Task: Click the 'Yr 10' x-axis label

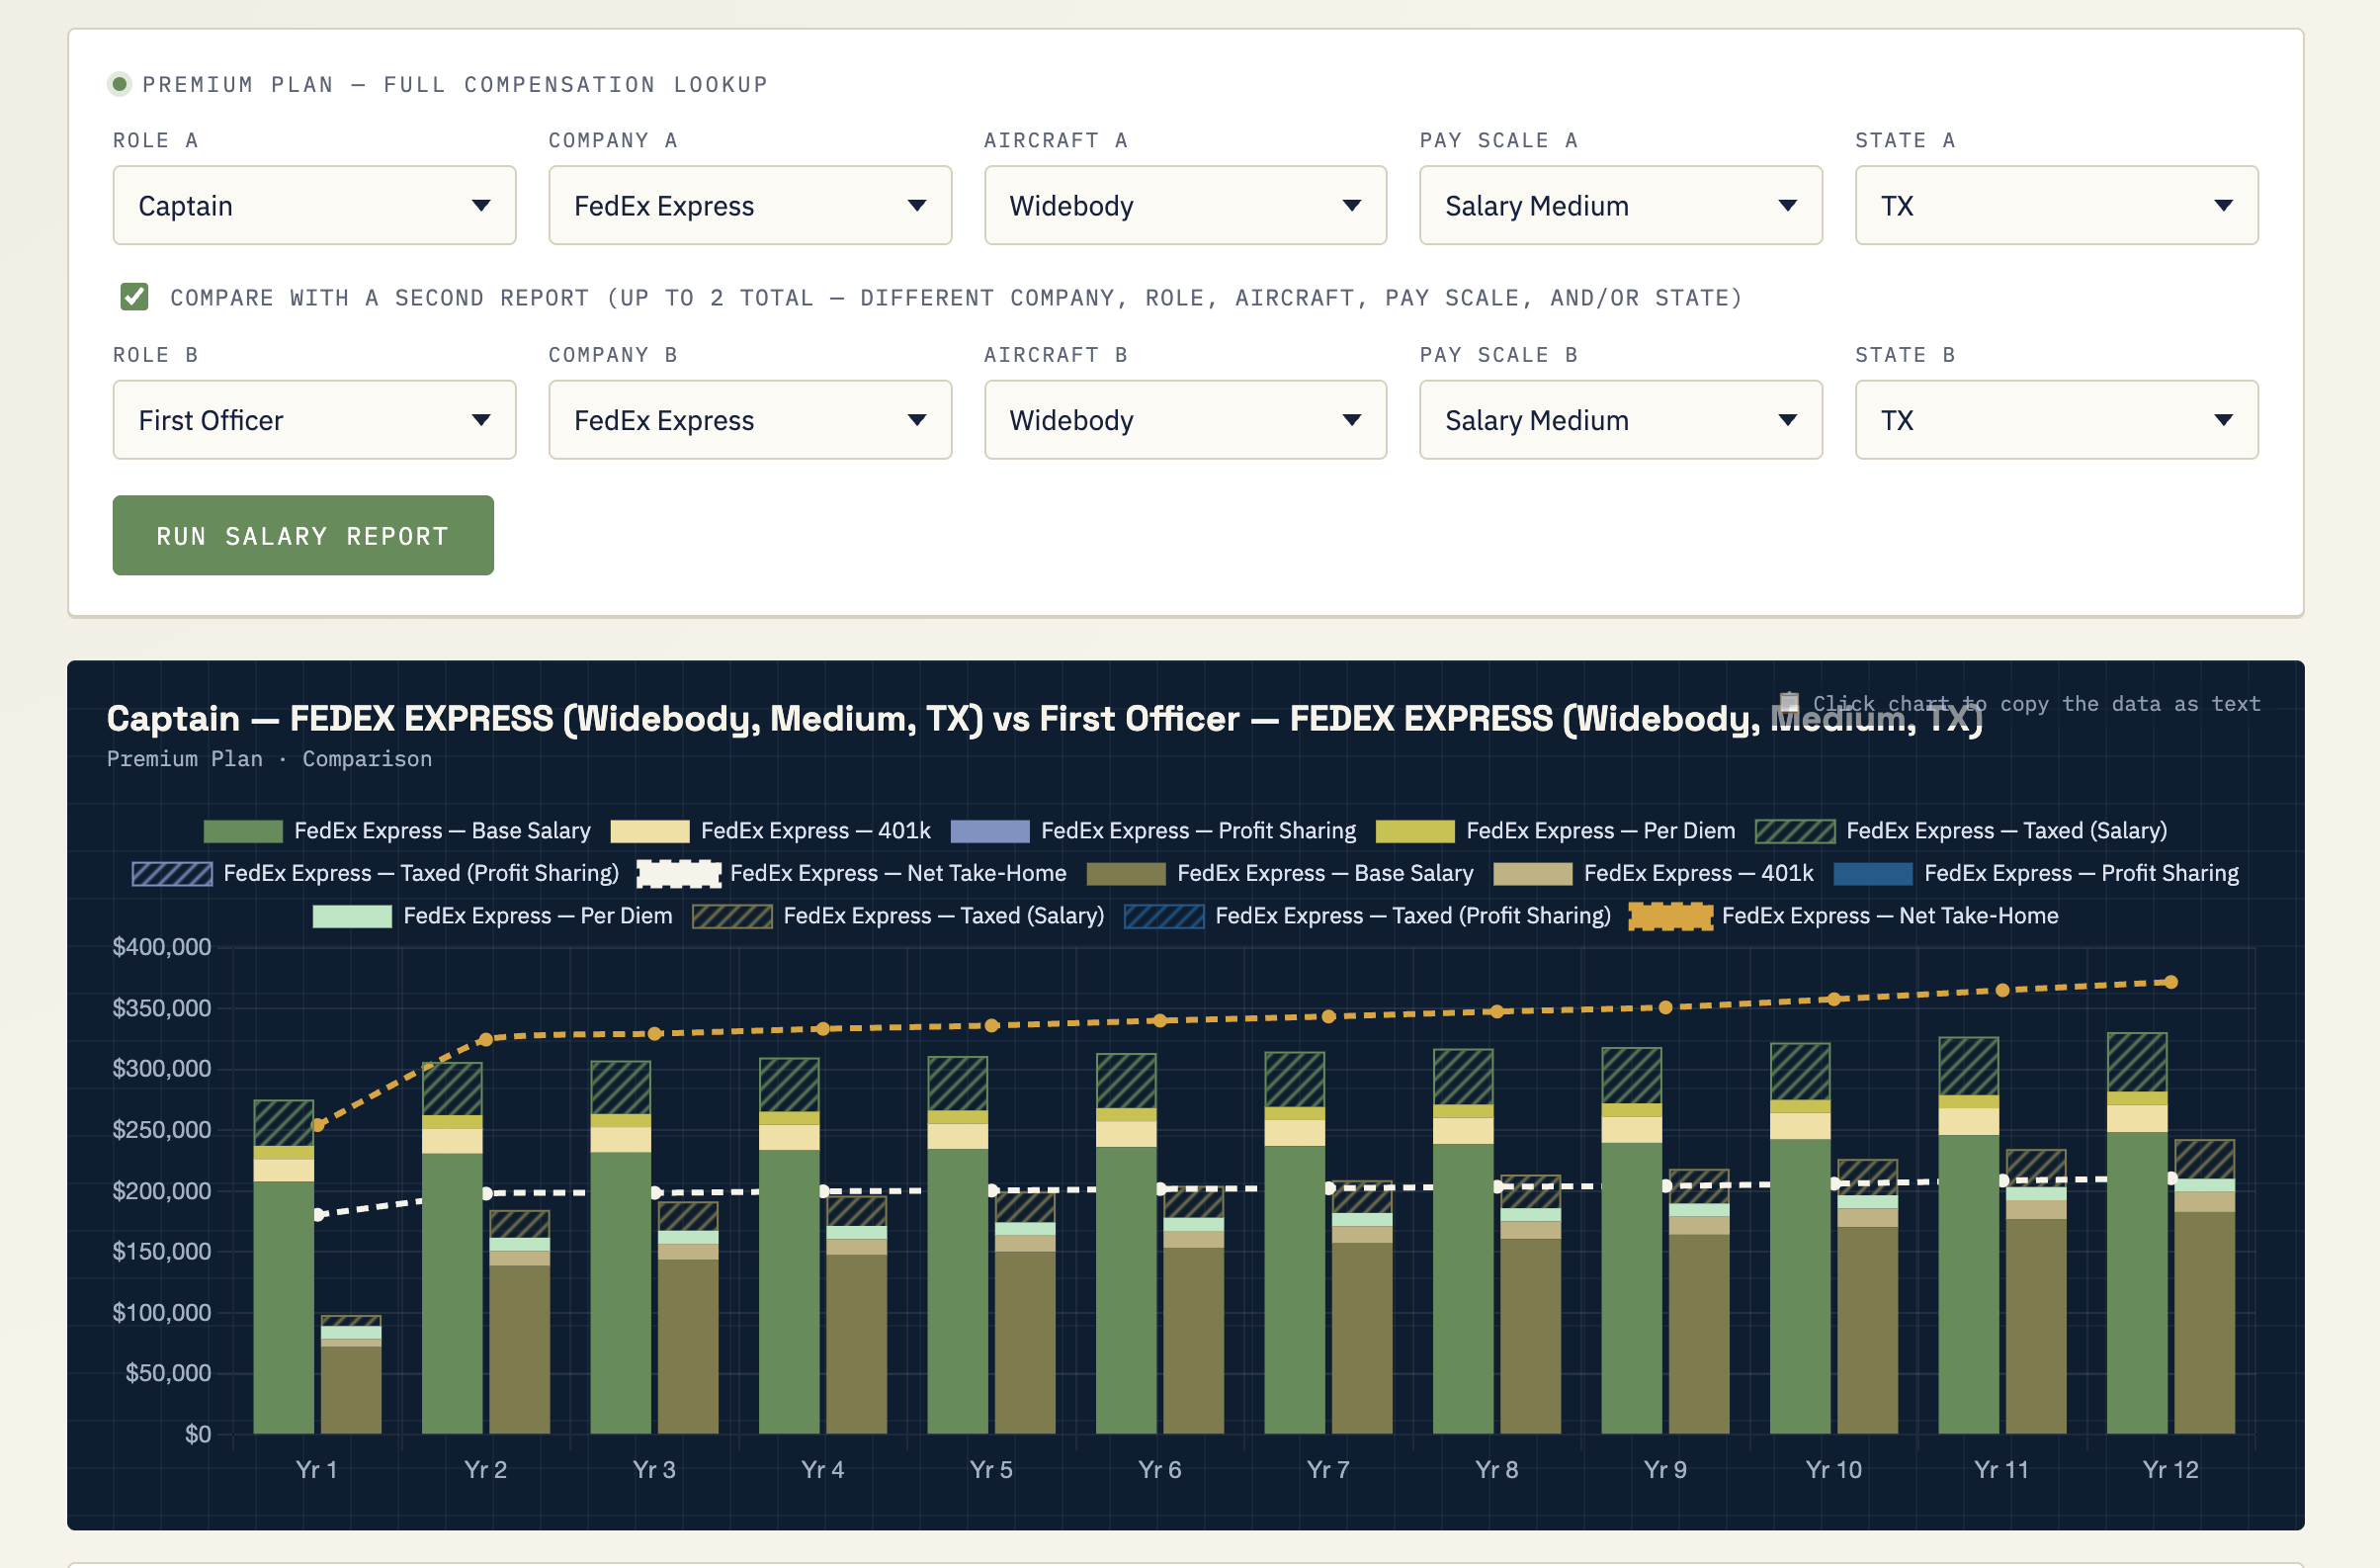Action: coord(1834,1469)
